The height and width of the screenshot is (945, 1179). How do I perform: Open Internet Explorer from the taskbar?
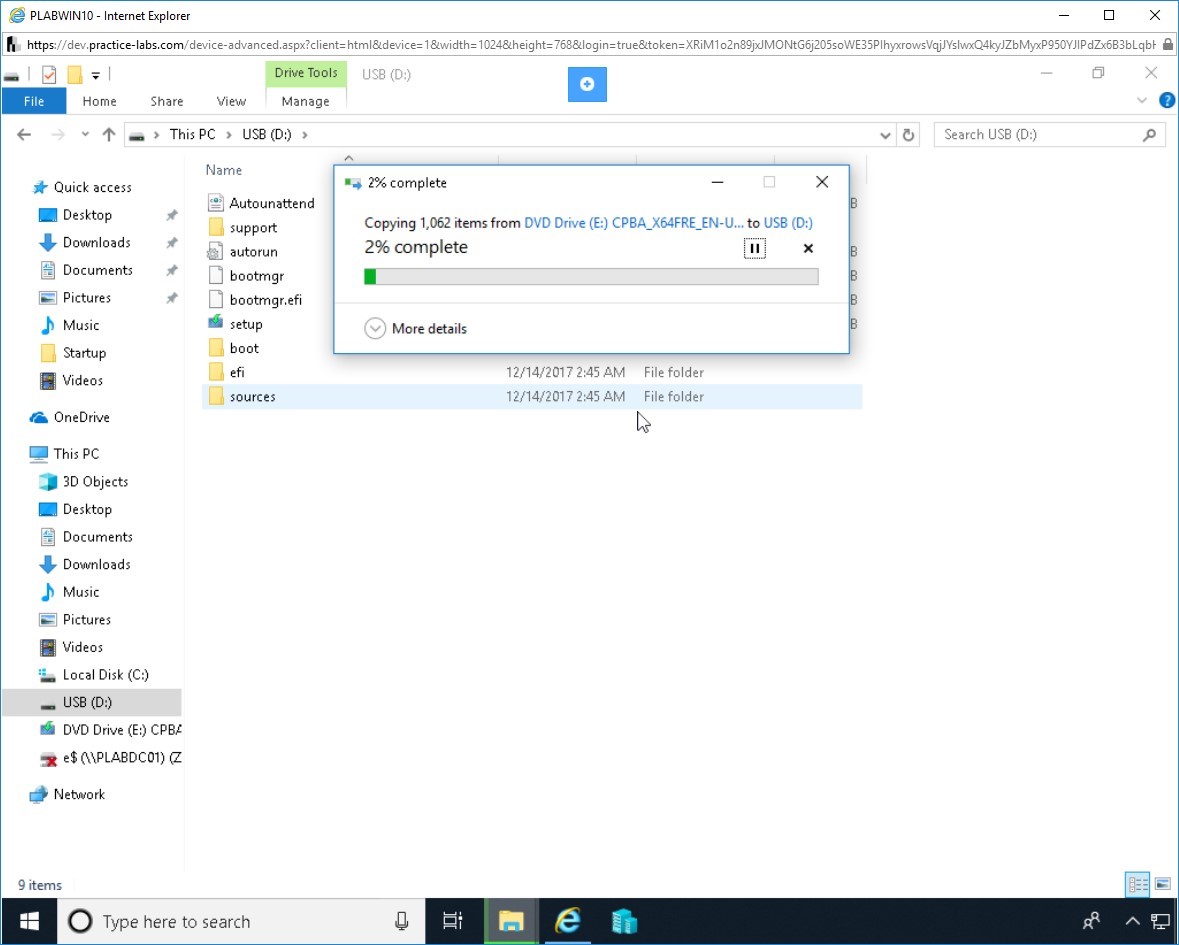568,921
